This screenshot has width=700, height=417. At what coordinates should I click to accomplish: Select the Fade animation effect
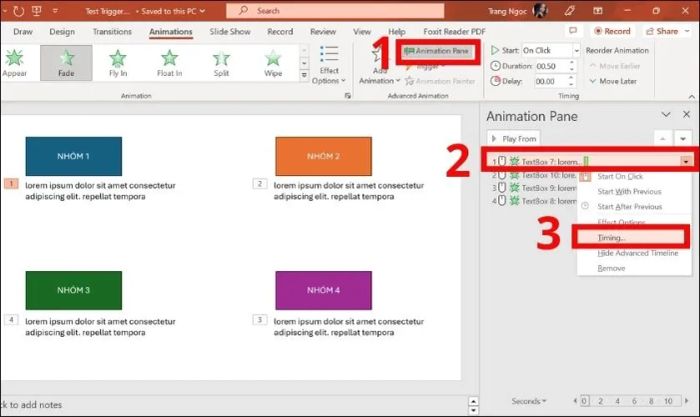(x=66, y=63)
